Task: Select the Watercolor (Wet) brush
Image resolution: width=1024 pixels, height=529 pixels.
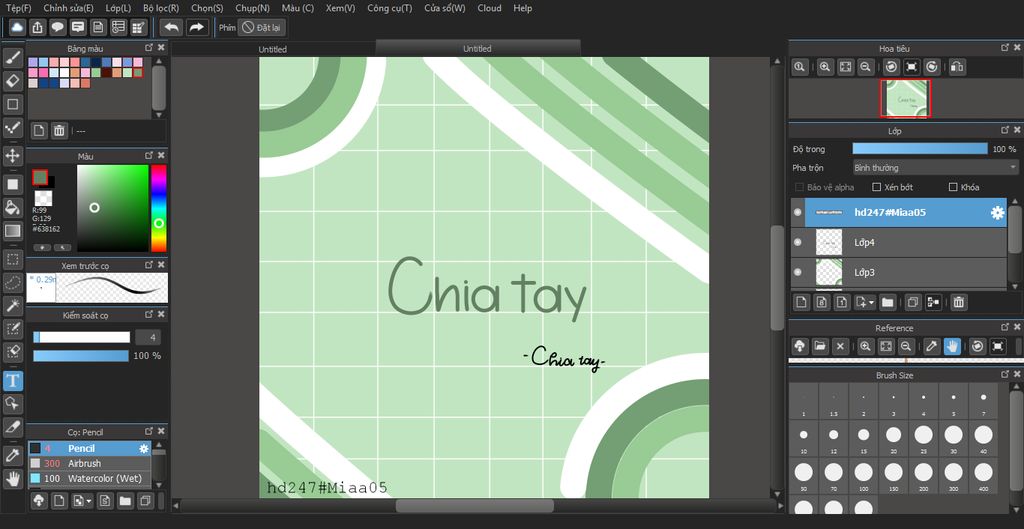Action: [89, 478]
